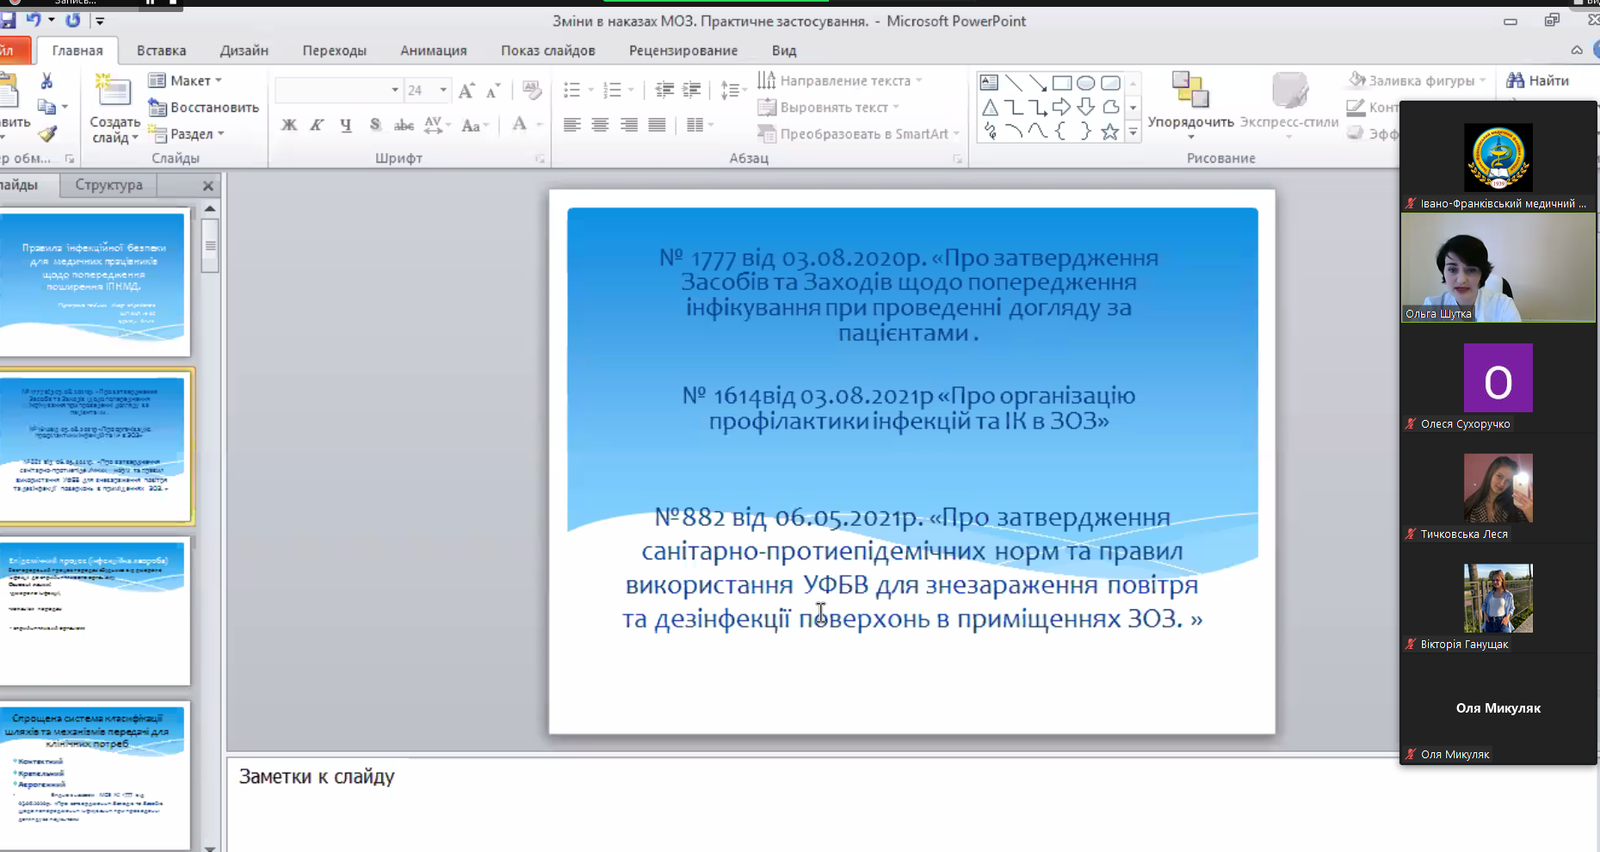Toggle bold formatting (Ж)
The width and height of the screenshot is (1600, 852).
tap(289, 125)
